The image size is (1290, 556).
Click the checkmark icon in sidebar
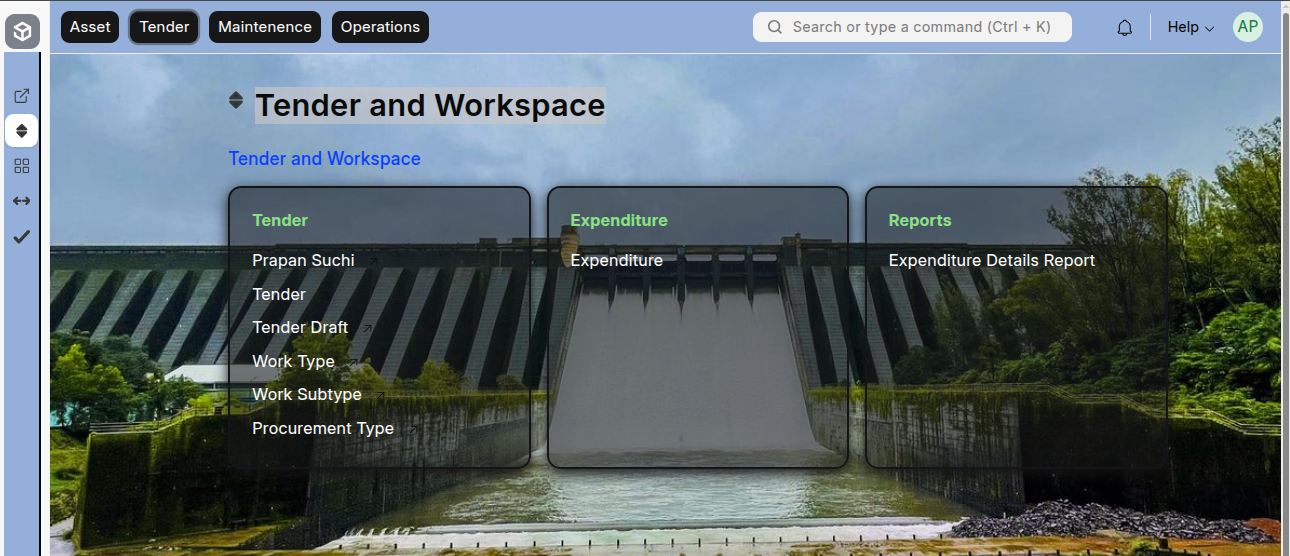pyautogui.click(x=21, y=237)
